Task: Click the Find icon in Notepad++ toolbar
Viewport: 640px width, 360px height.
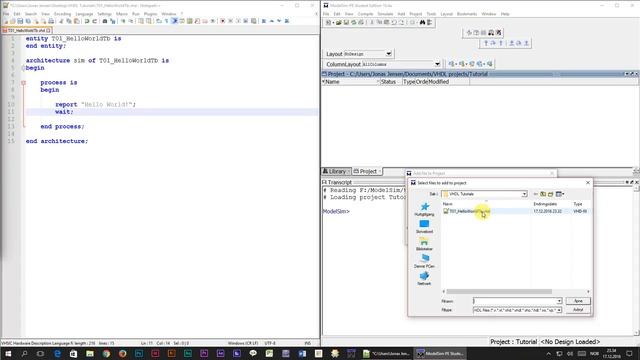Action: [104, 21]
